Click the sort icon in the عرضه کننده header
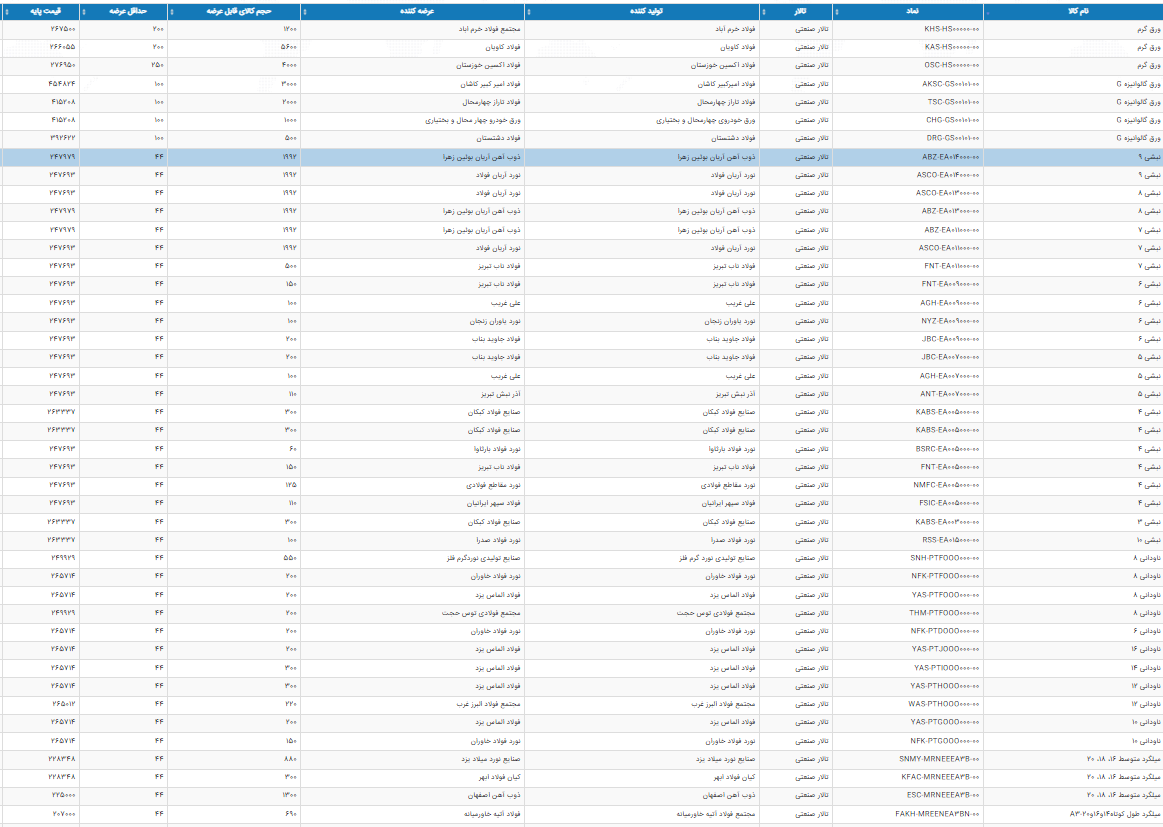The height and width of the screenshot is (827, 1163). pyautogui.click(x=305, y=12)
